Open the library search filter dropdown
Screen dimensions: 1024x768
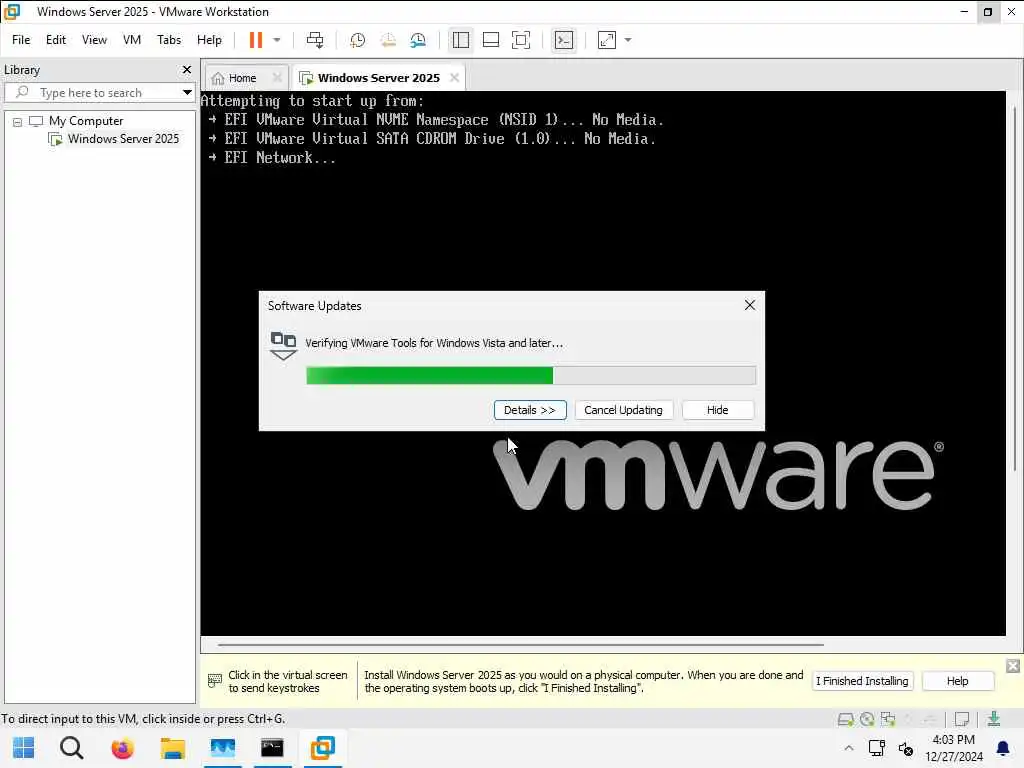(187, 93)
